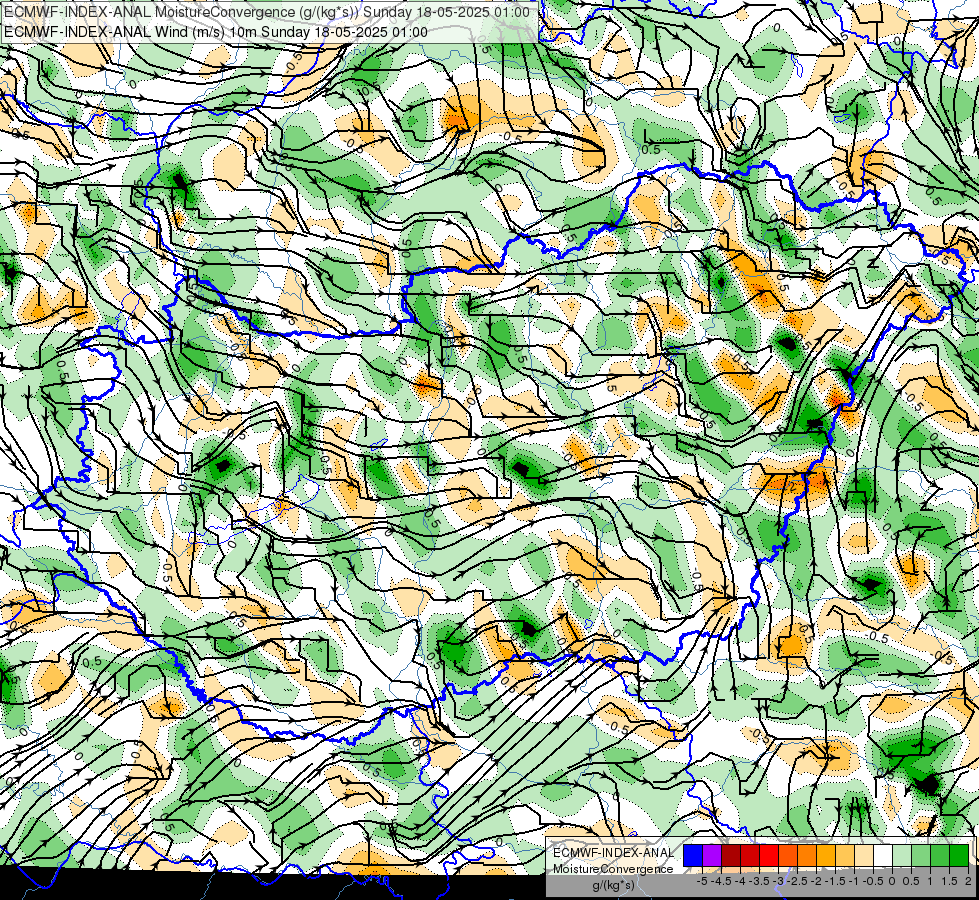Click the -5 tick label in legend

pyautogui.click(x=702, y=881)
